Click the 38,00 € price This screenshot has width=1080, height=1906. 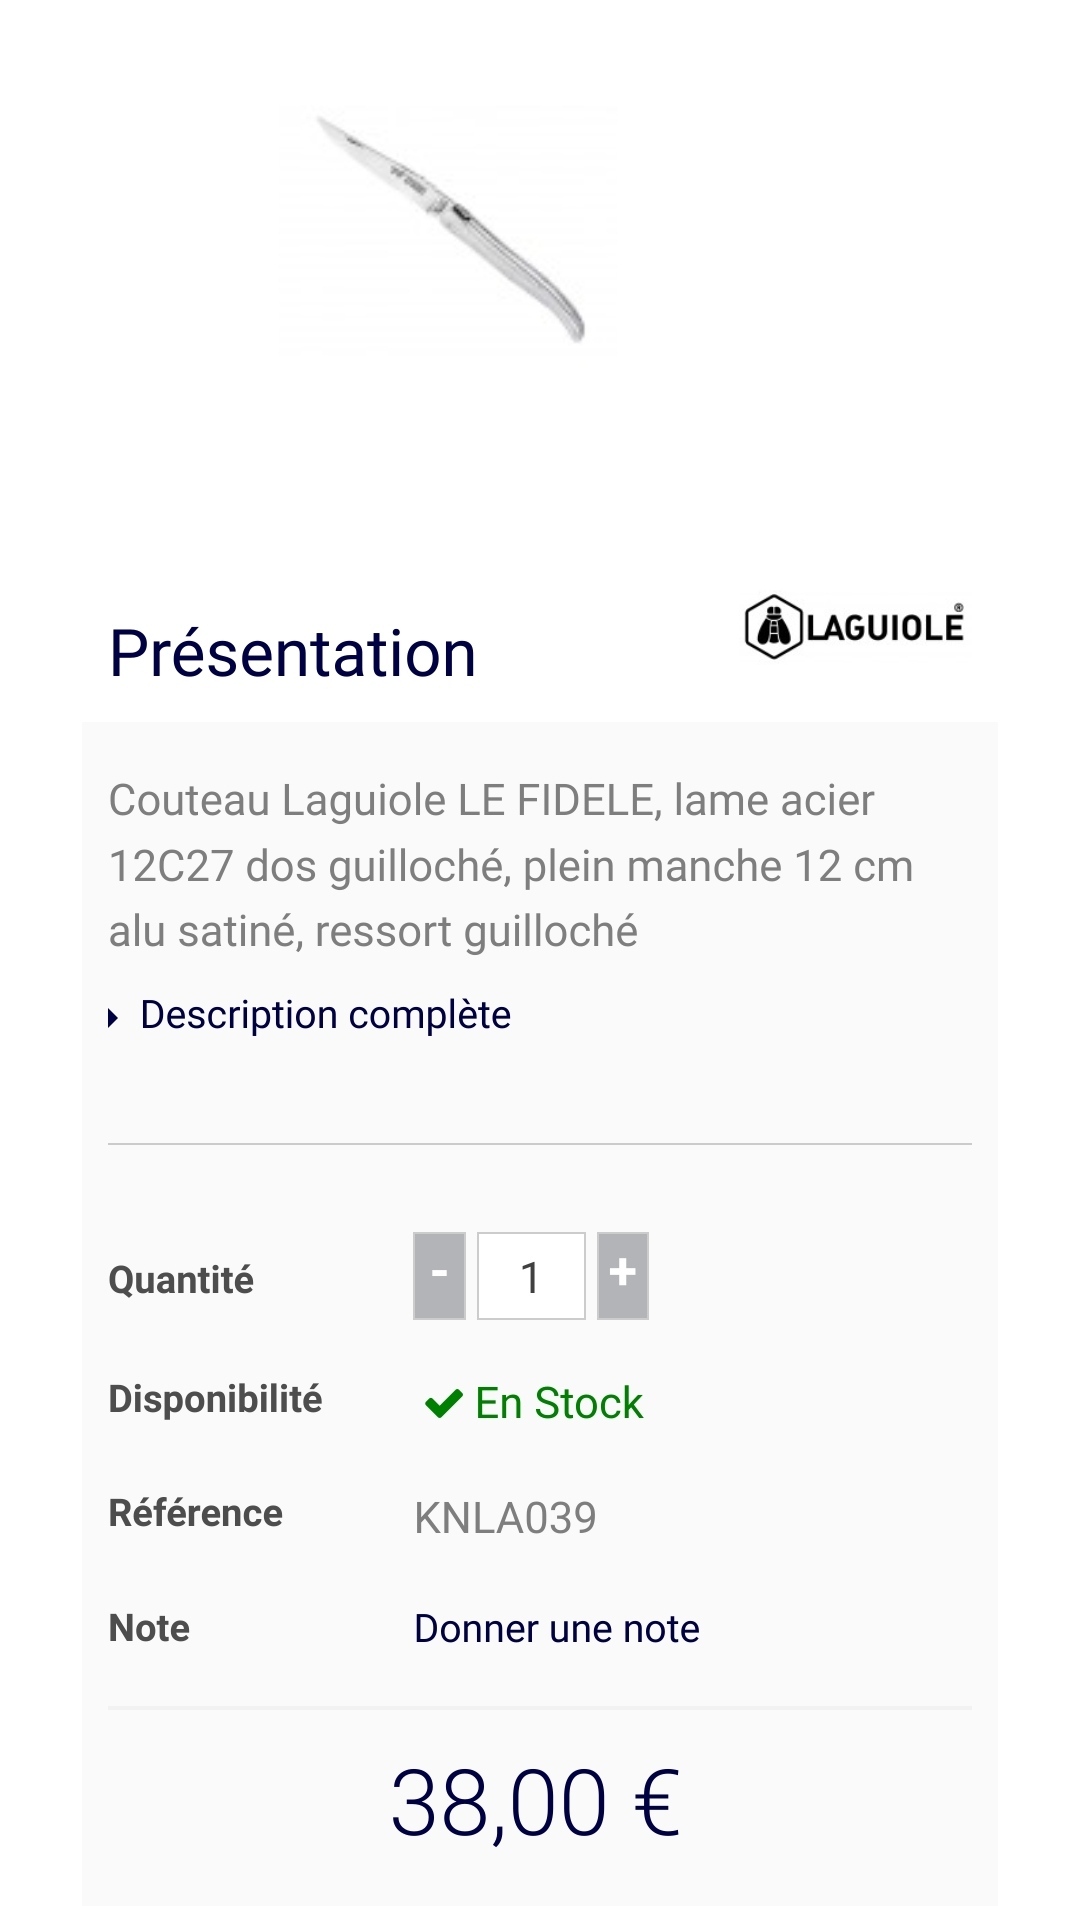pyautogui.click(x=536, y=1803)
